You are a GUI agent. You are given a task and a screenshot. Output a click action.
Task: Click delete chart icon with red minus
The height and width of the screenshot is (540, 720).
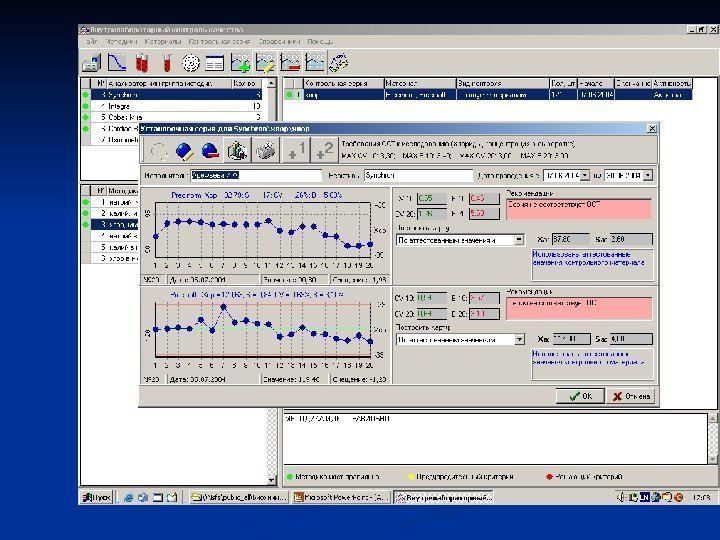point(290,62)
